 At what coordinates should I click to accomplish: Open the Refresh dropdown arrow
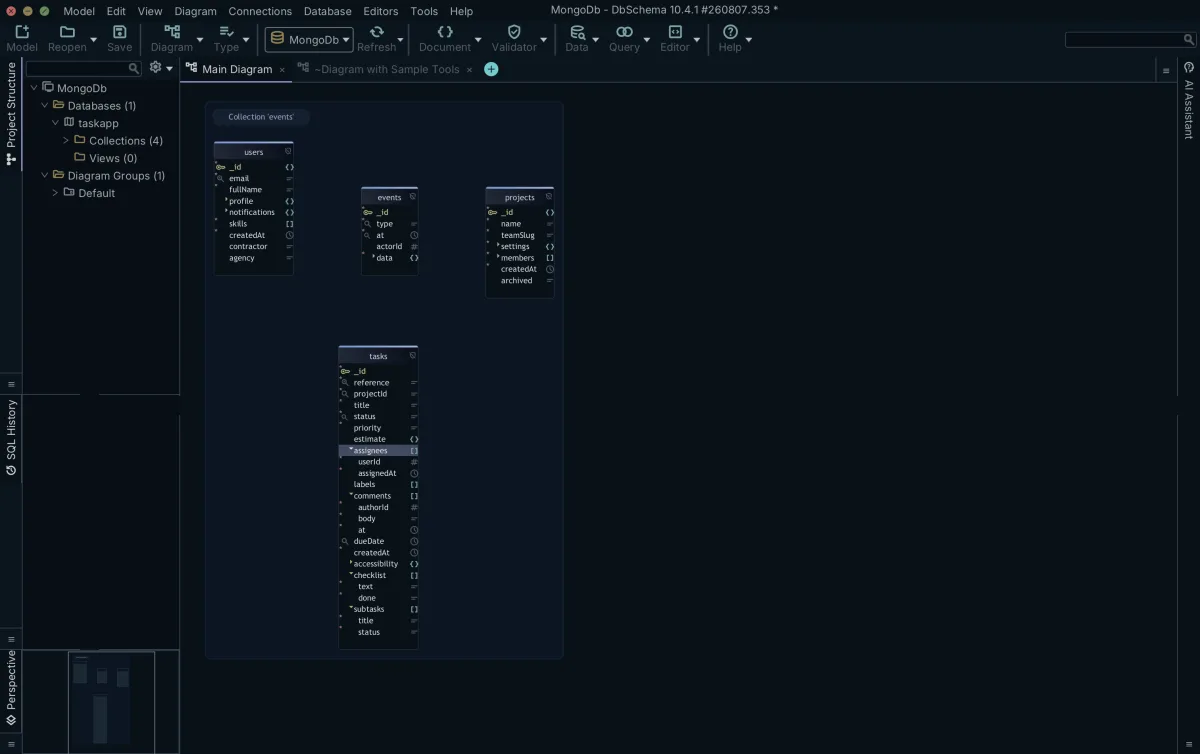point(401,40)
